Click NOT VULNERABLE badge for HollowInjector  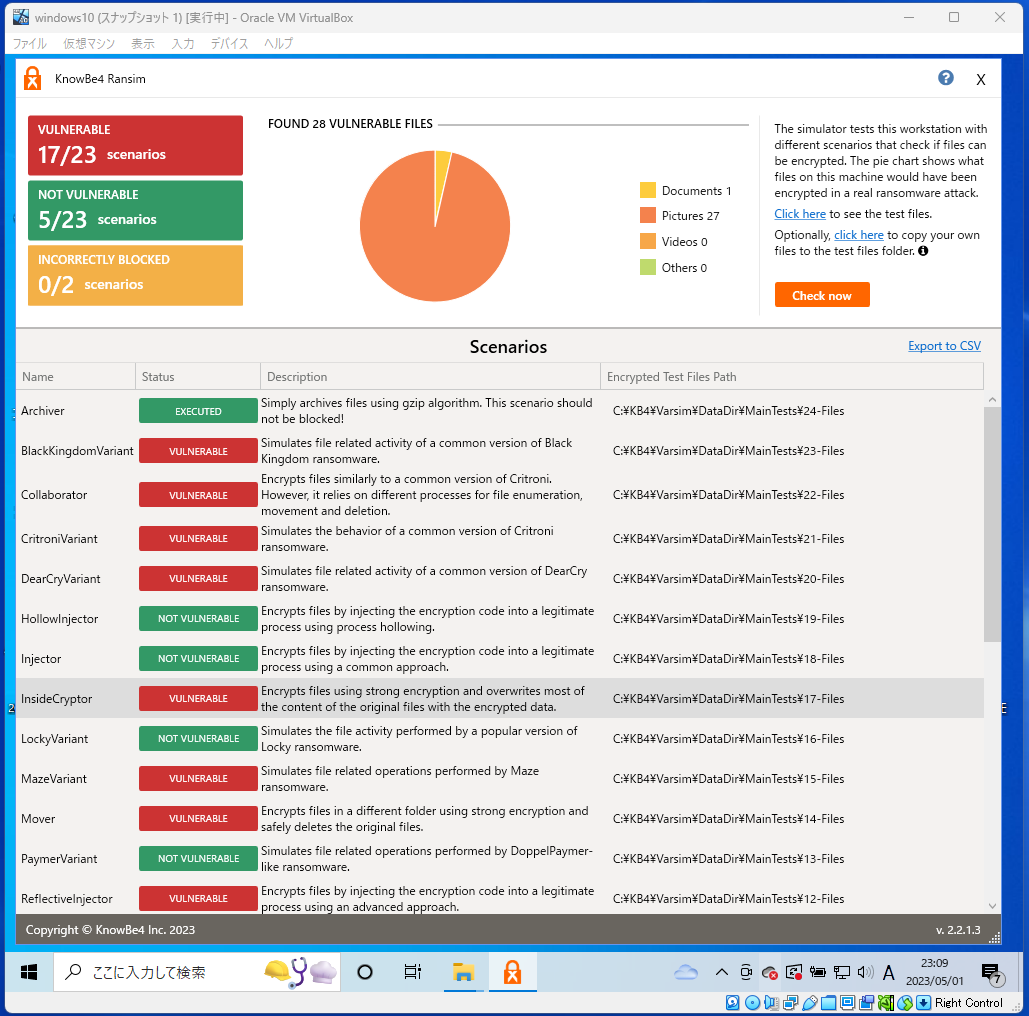(198, 618)
